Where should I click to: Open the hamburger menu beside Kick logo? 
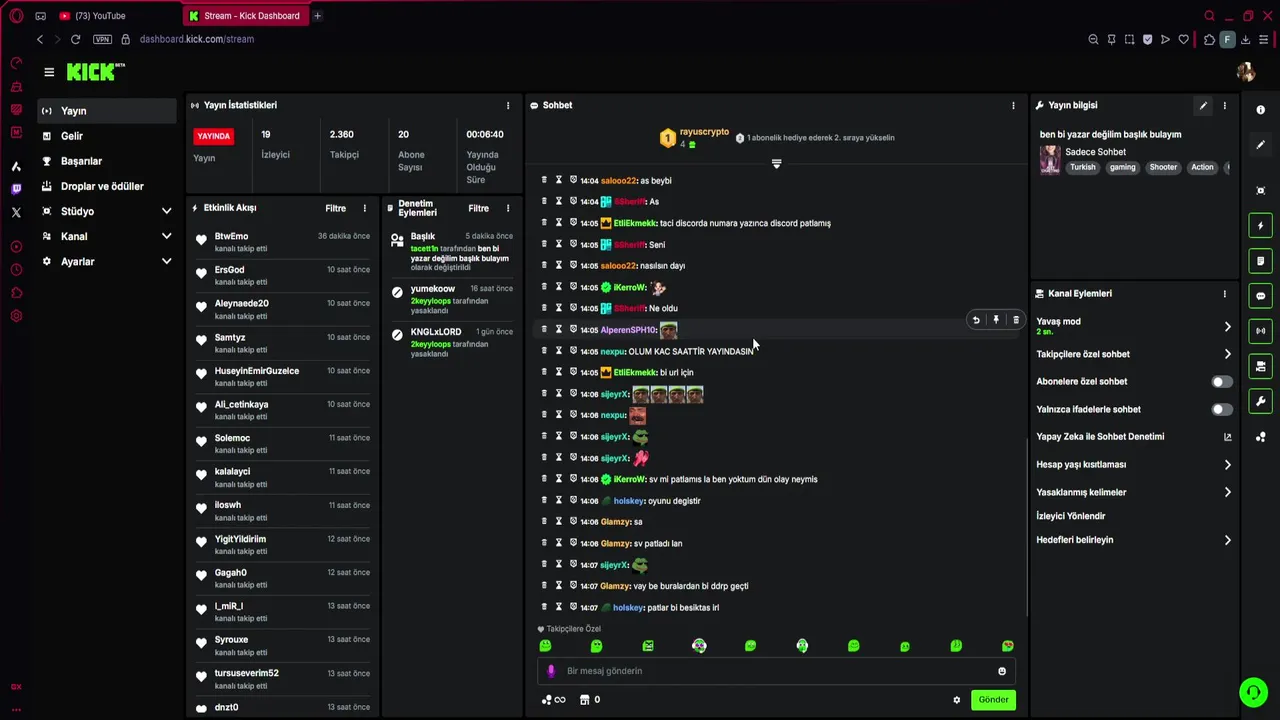click(49, 72)
